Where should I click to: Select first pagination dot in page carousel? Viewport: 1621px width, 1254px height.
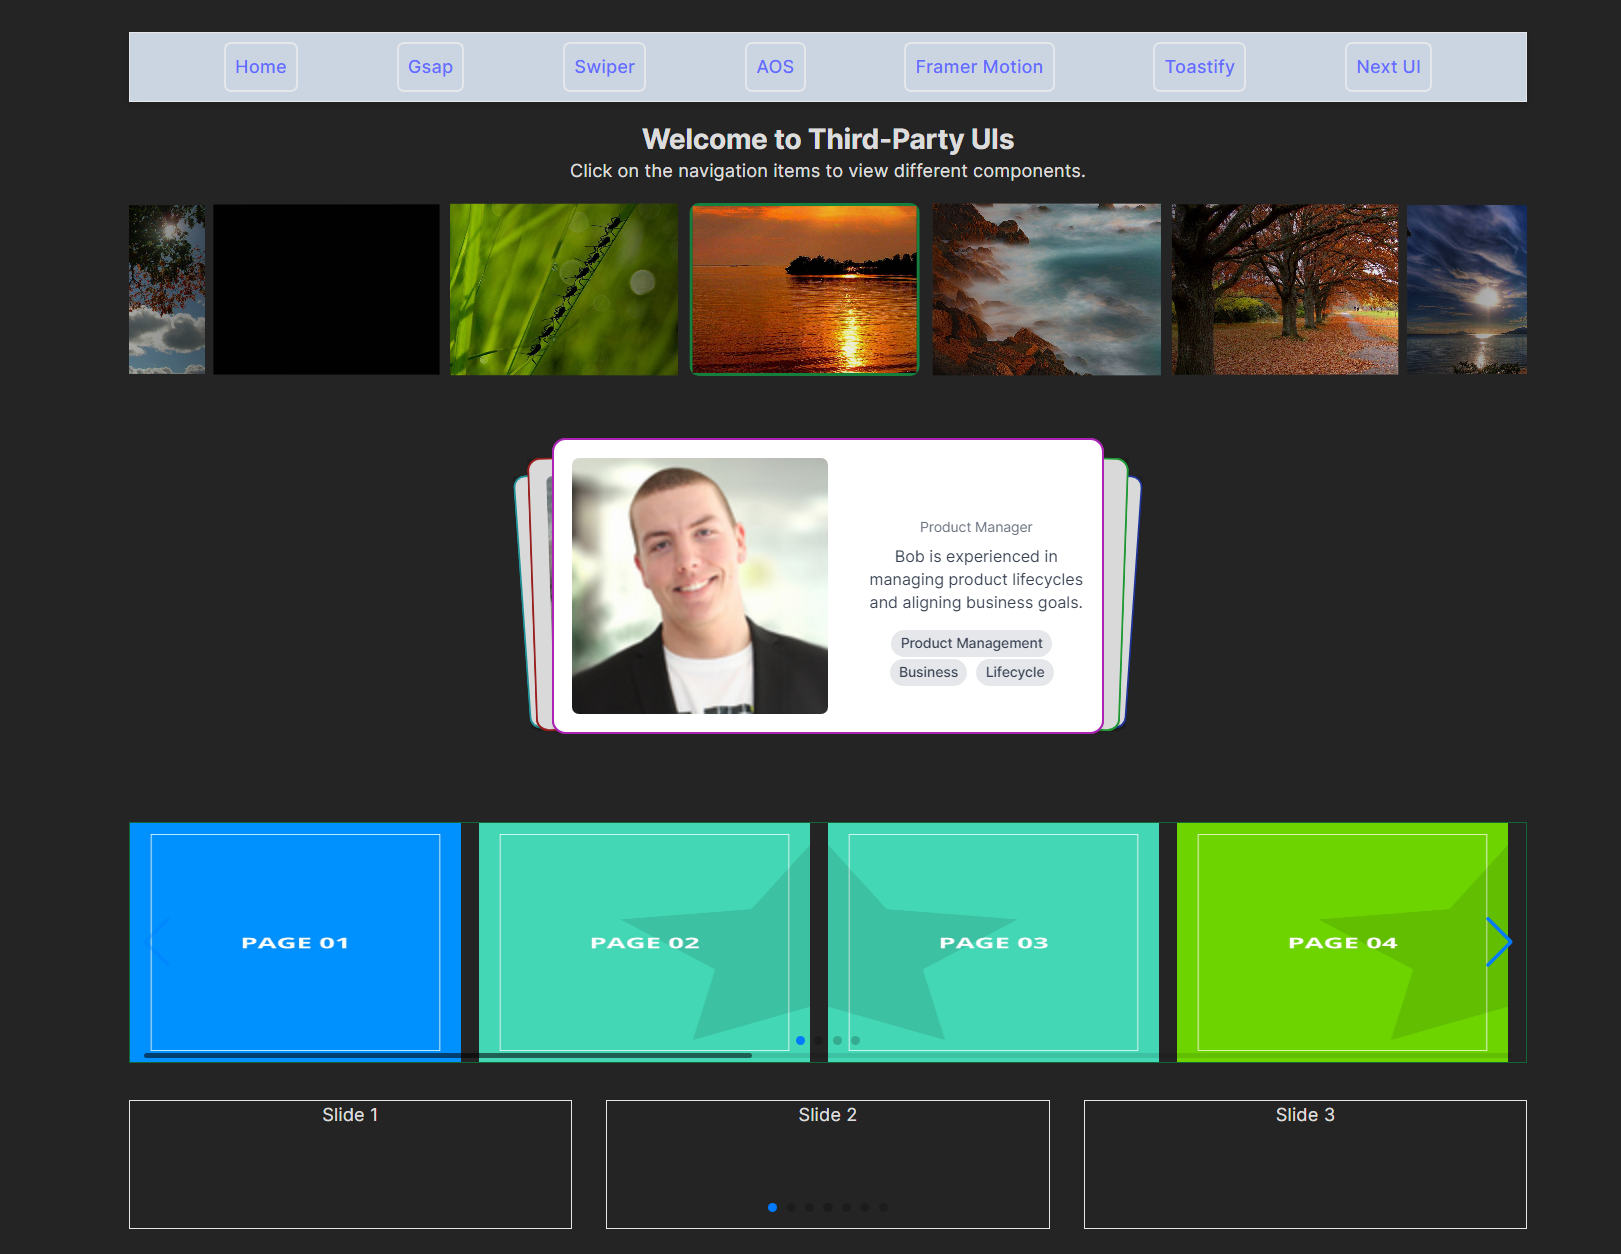pos(800,1041)
